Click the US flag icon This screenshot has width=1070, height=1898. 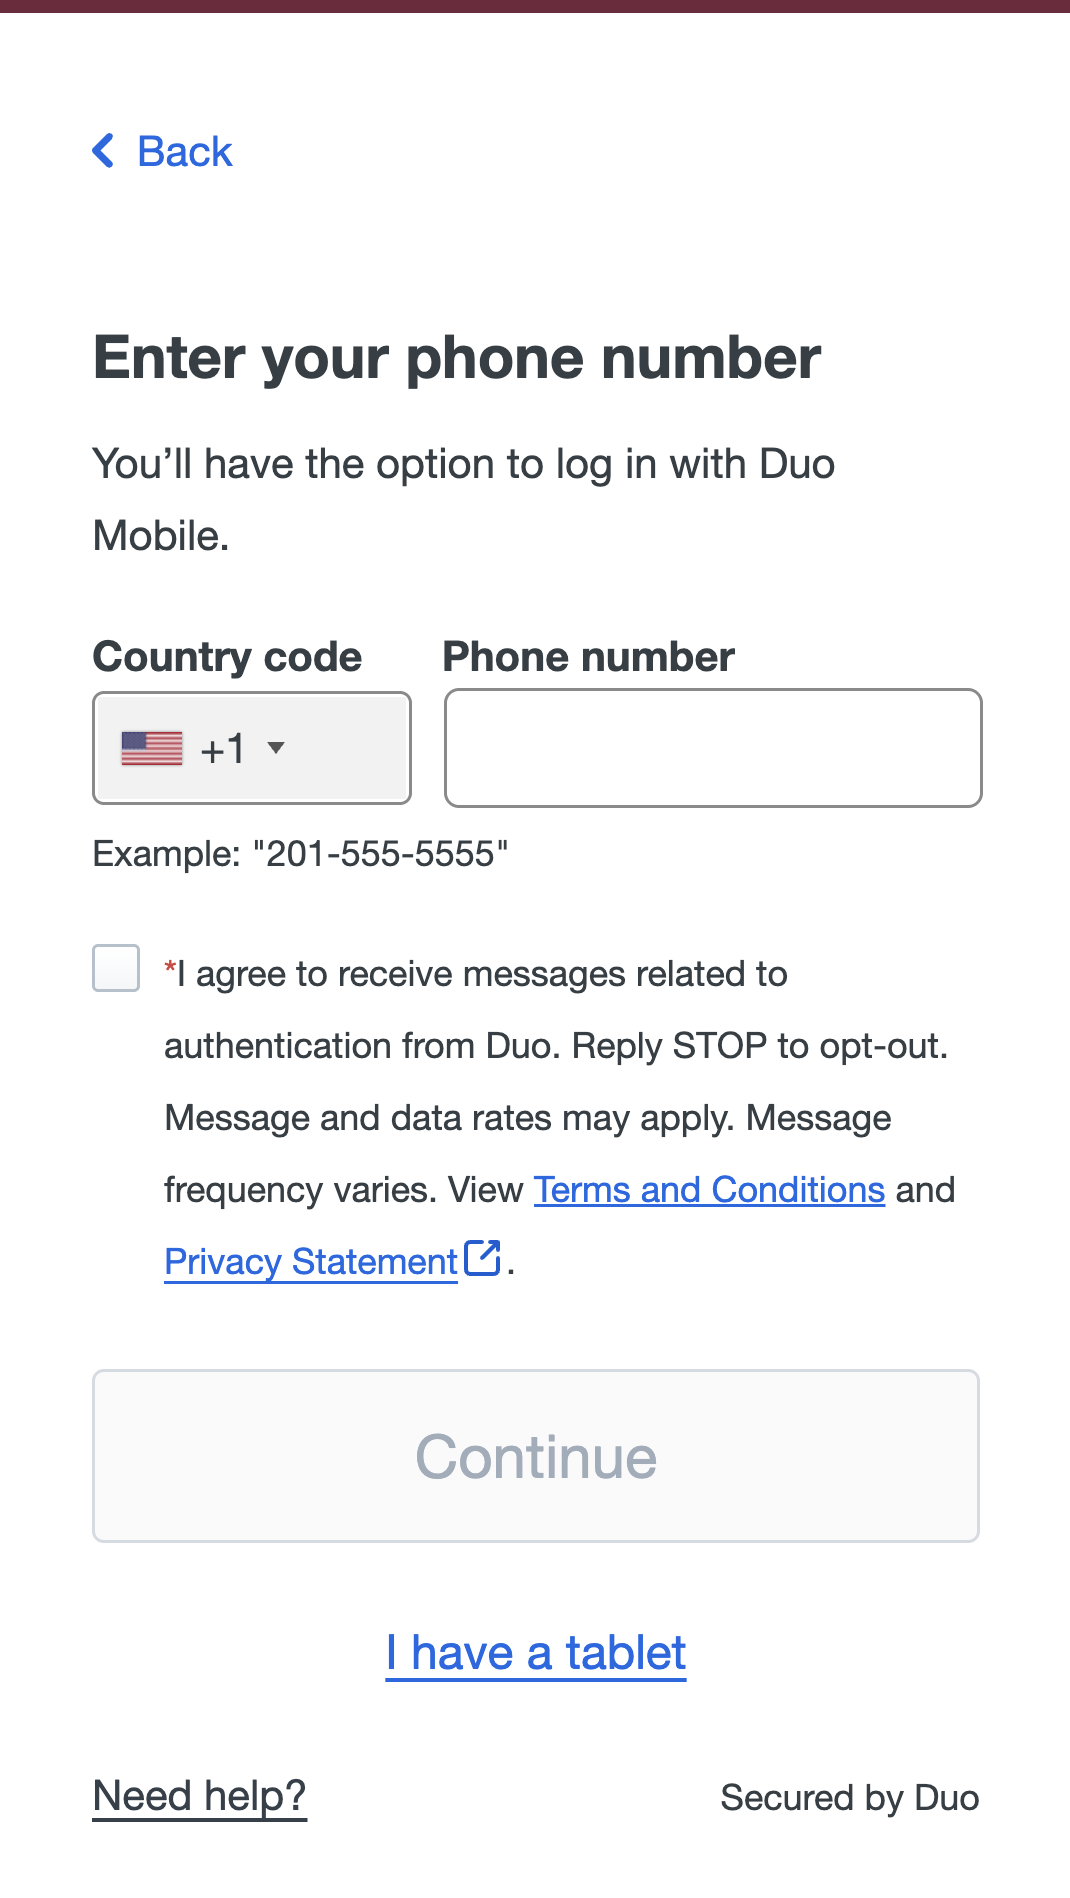click(x=152, y=748)
